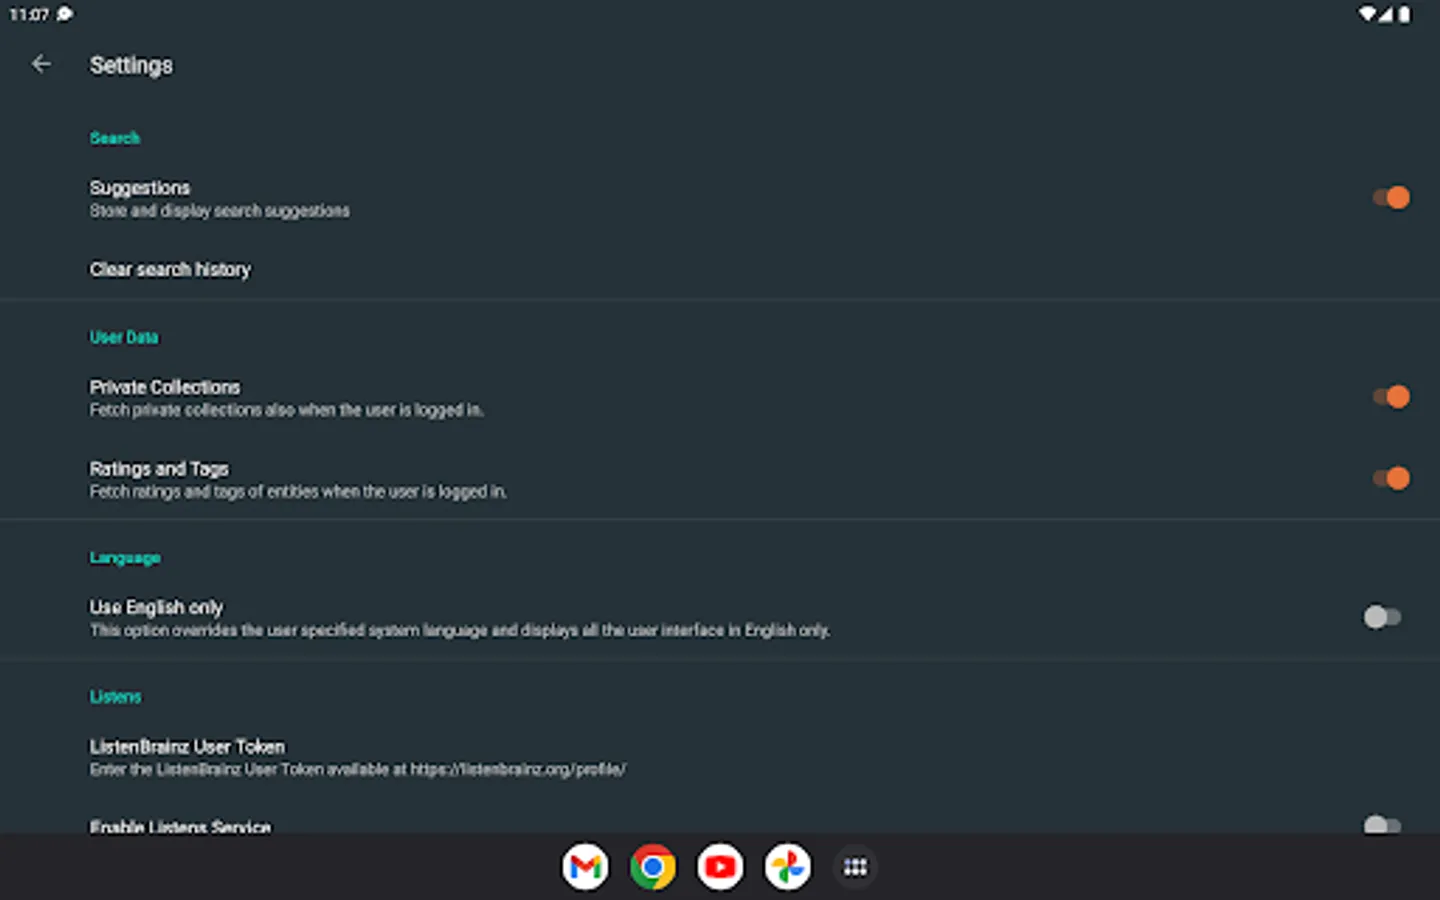Tap the Private Collections setting text
The width and height of the screenshot is (1440, 900).
165,387
